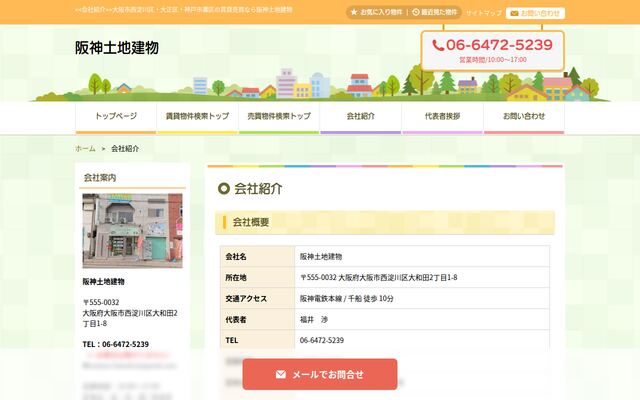
Task: Click the 所在地 table label cell
Action: pos(257,278)
